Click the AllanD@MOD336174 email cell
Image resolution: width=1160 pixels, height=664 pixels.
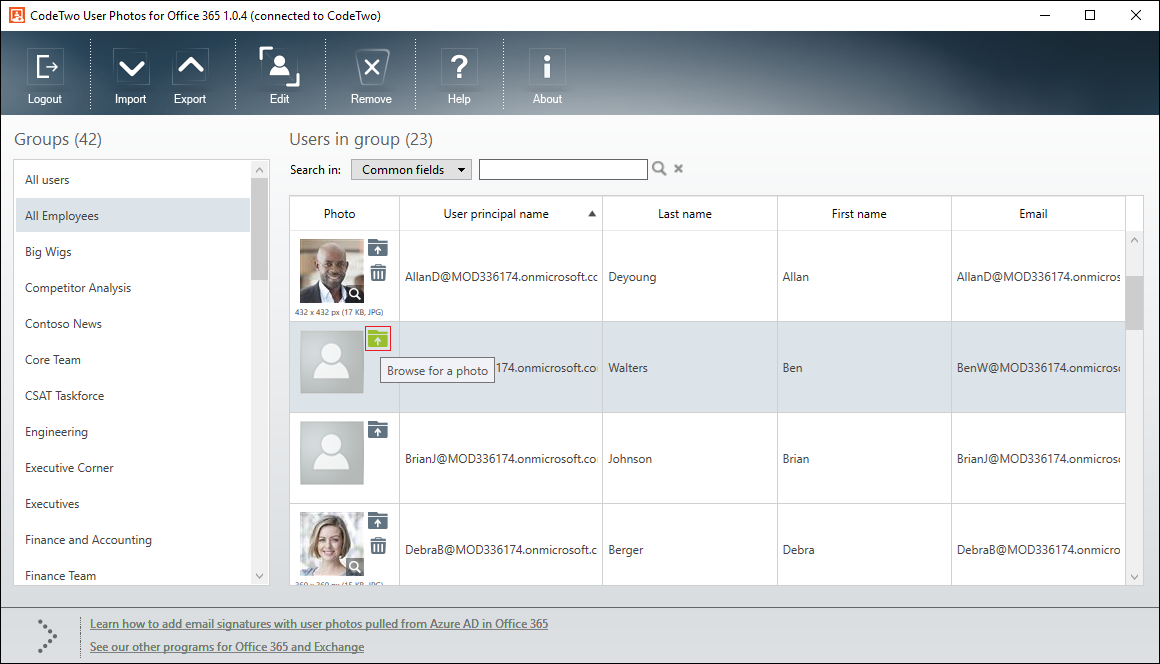pos(1038,277)
